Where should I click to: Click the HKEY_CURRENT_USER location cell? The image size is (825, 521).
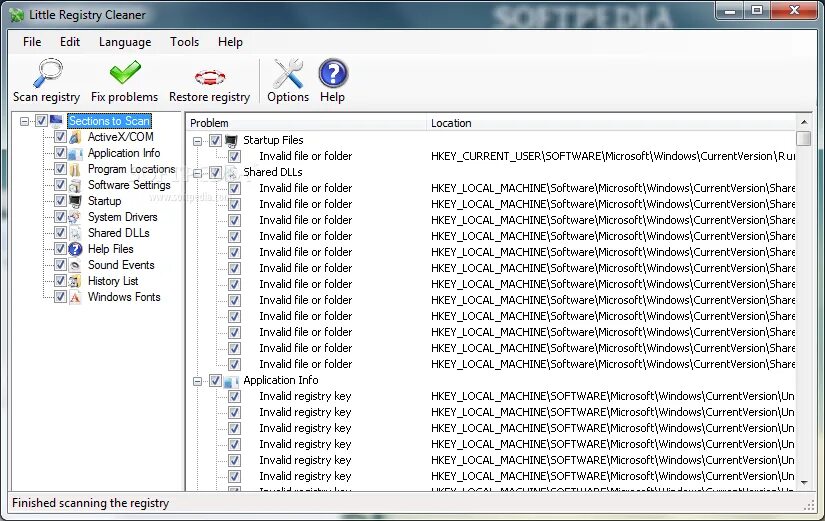tap(613, 156)
